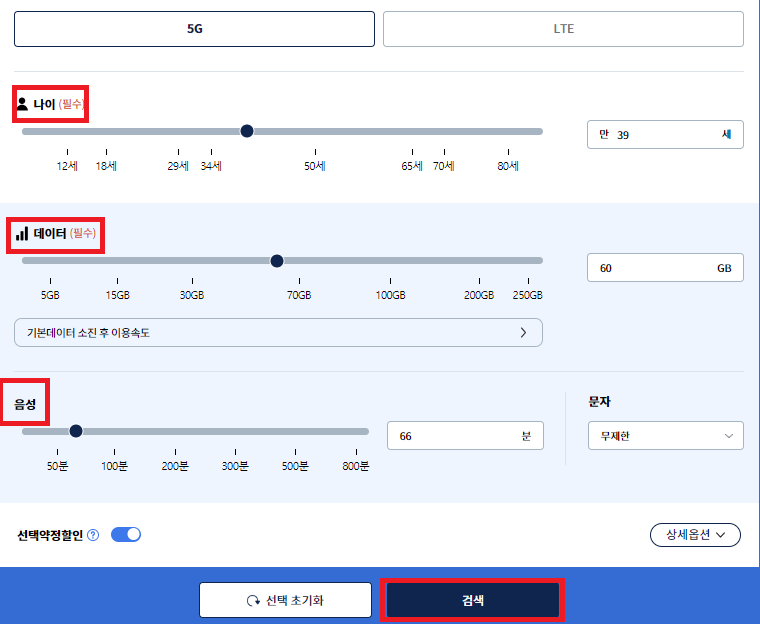Toggle the 선택약정할인 switch
The width and height of the screenshot is (760, 624).
[x=126, y=534]
